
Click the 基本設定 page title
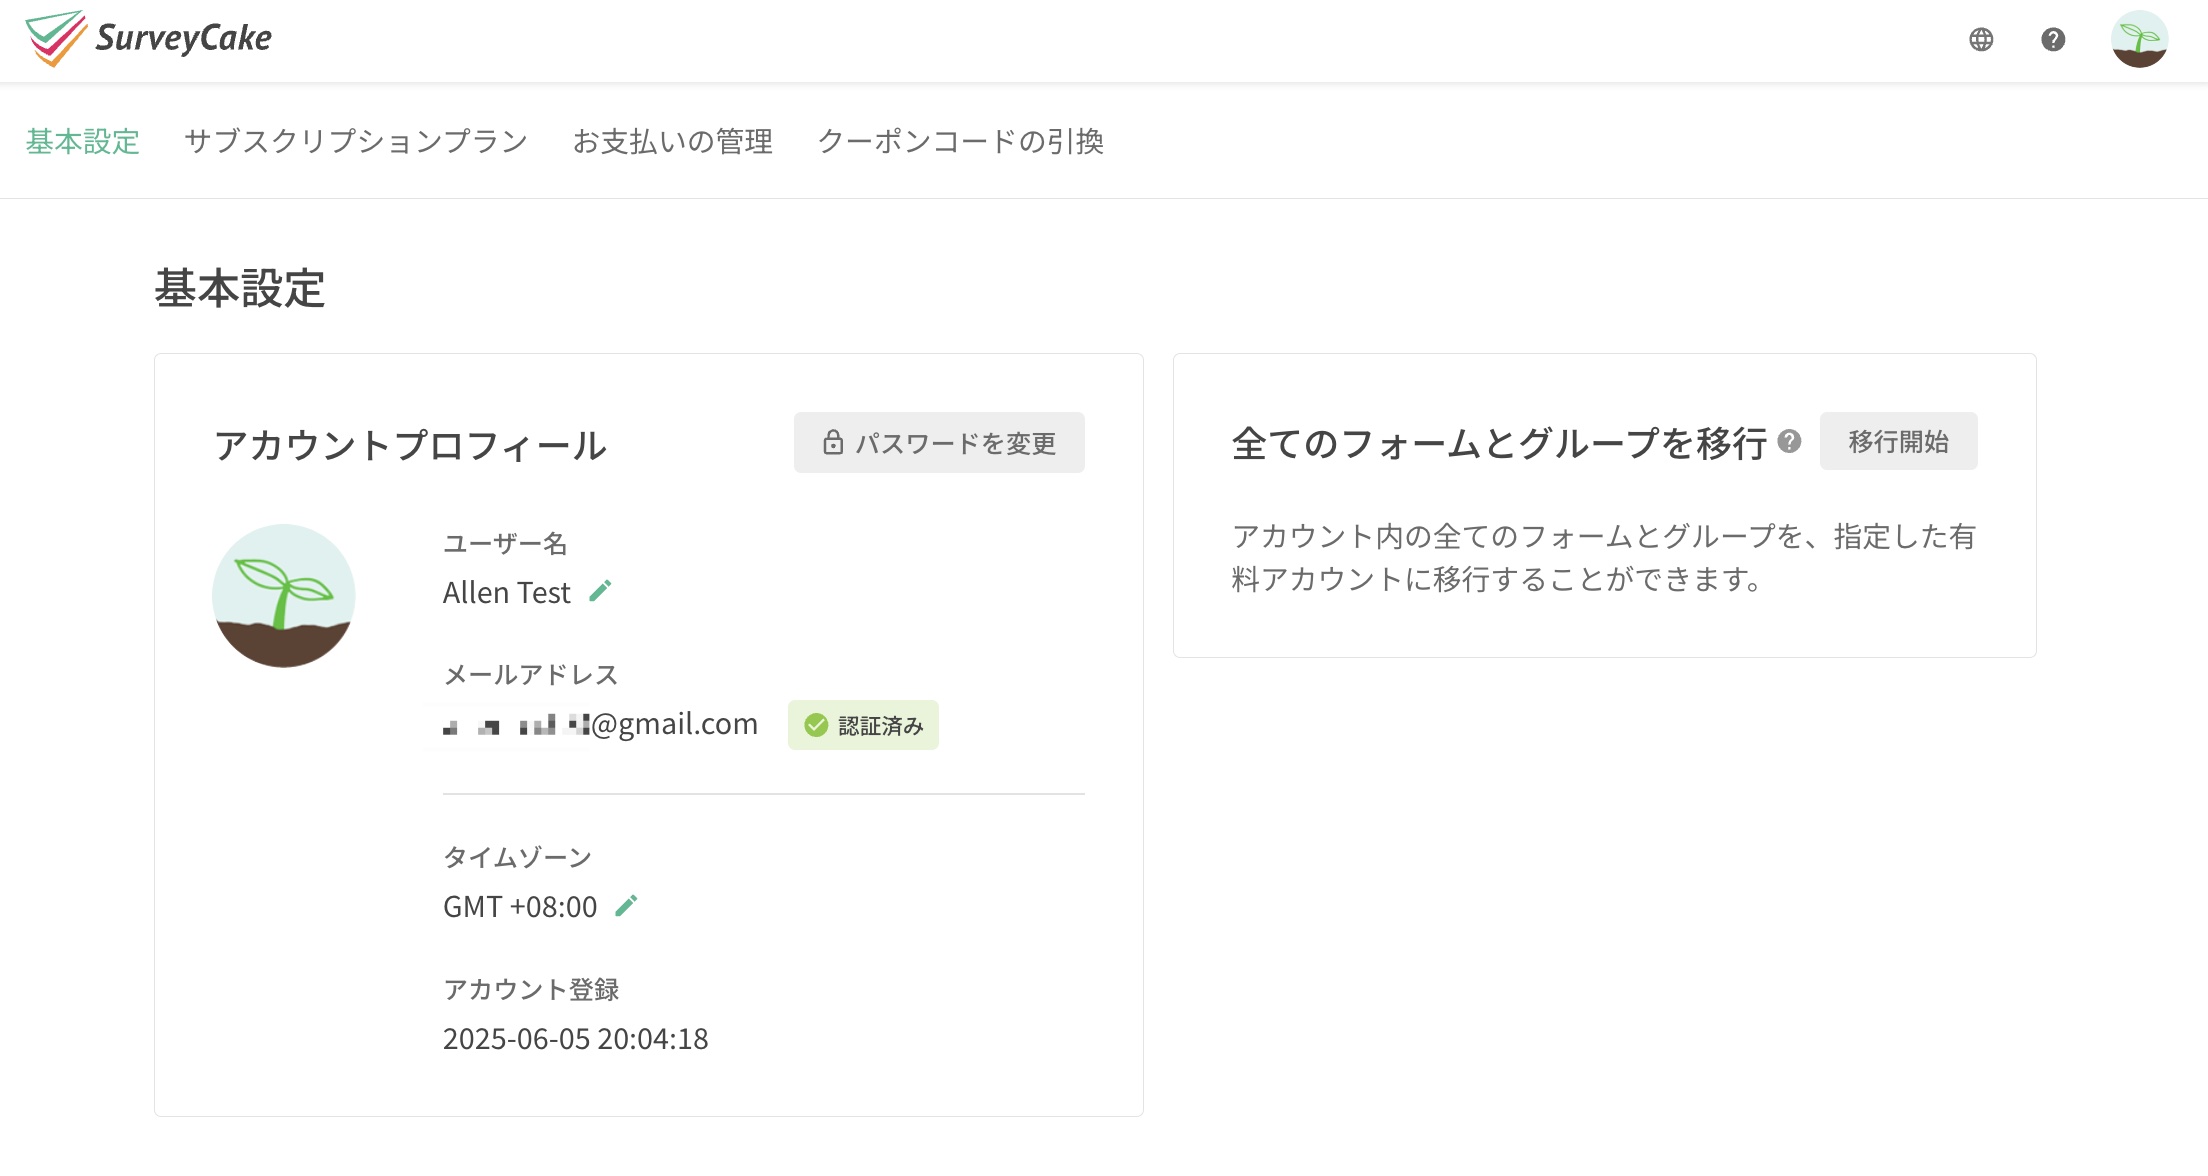pyautogui.click(x=240, y=288)
